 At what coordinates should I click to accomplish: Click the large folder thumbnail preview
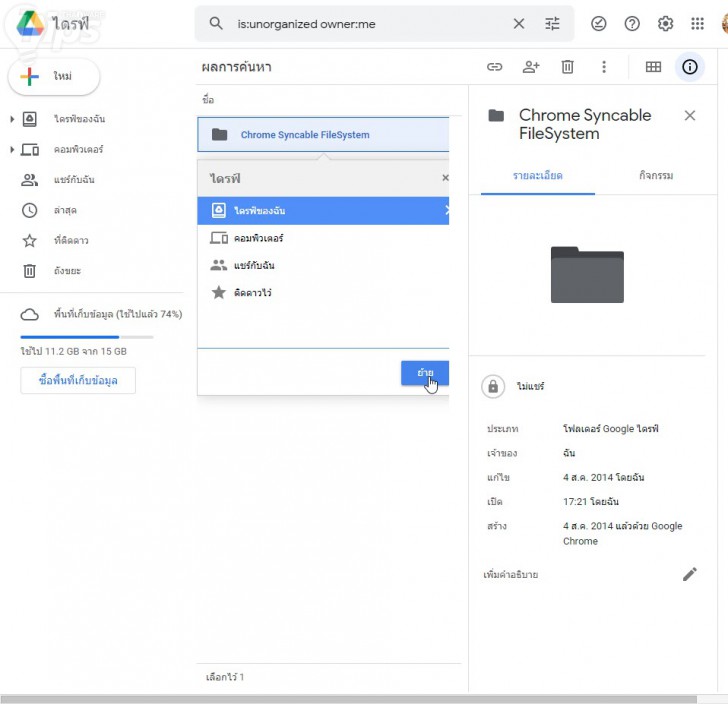[587, 274]
